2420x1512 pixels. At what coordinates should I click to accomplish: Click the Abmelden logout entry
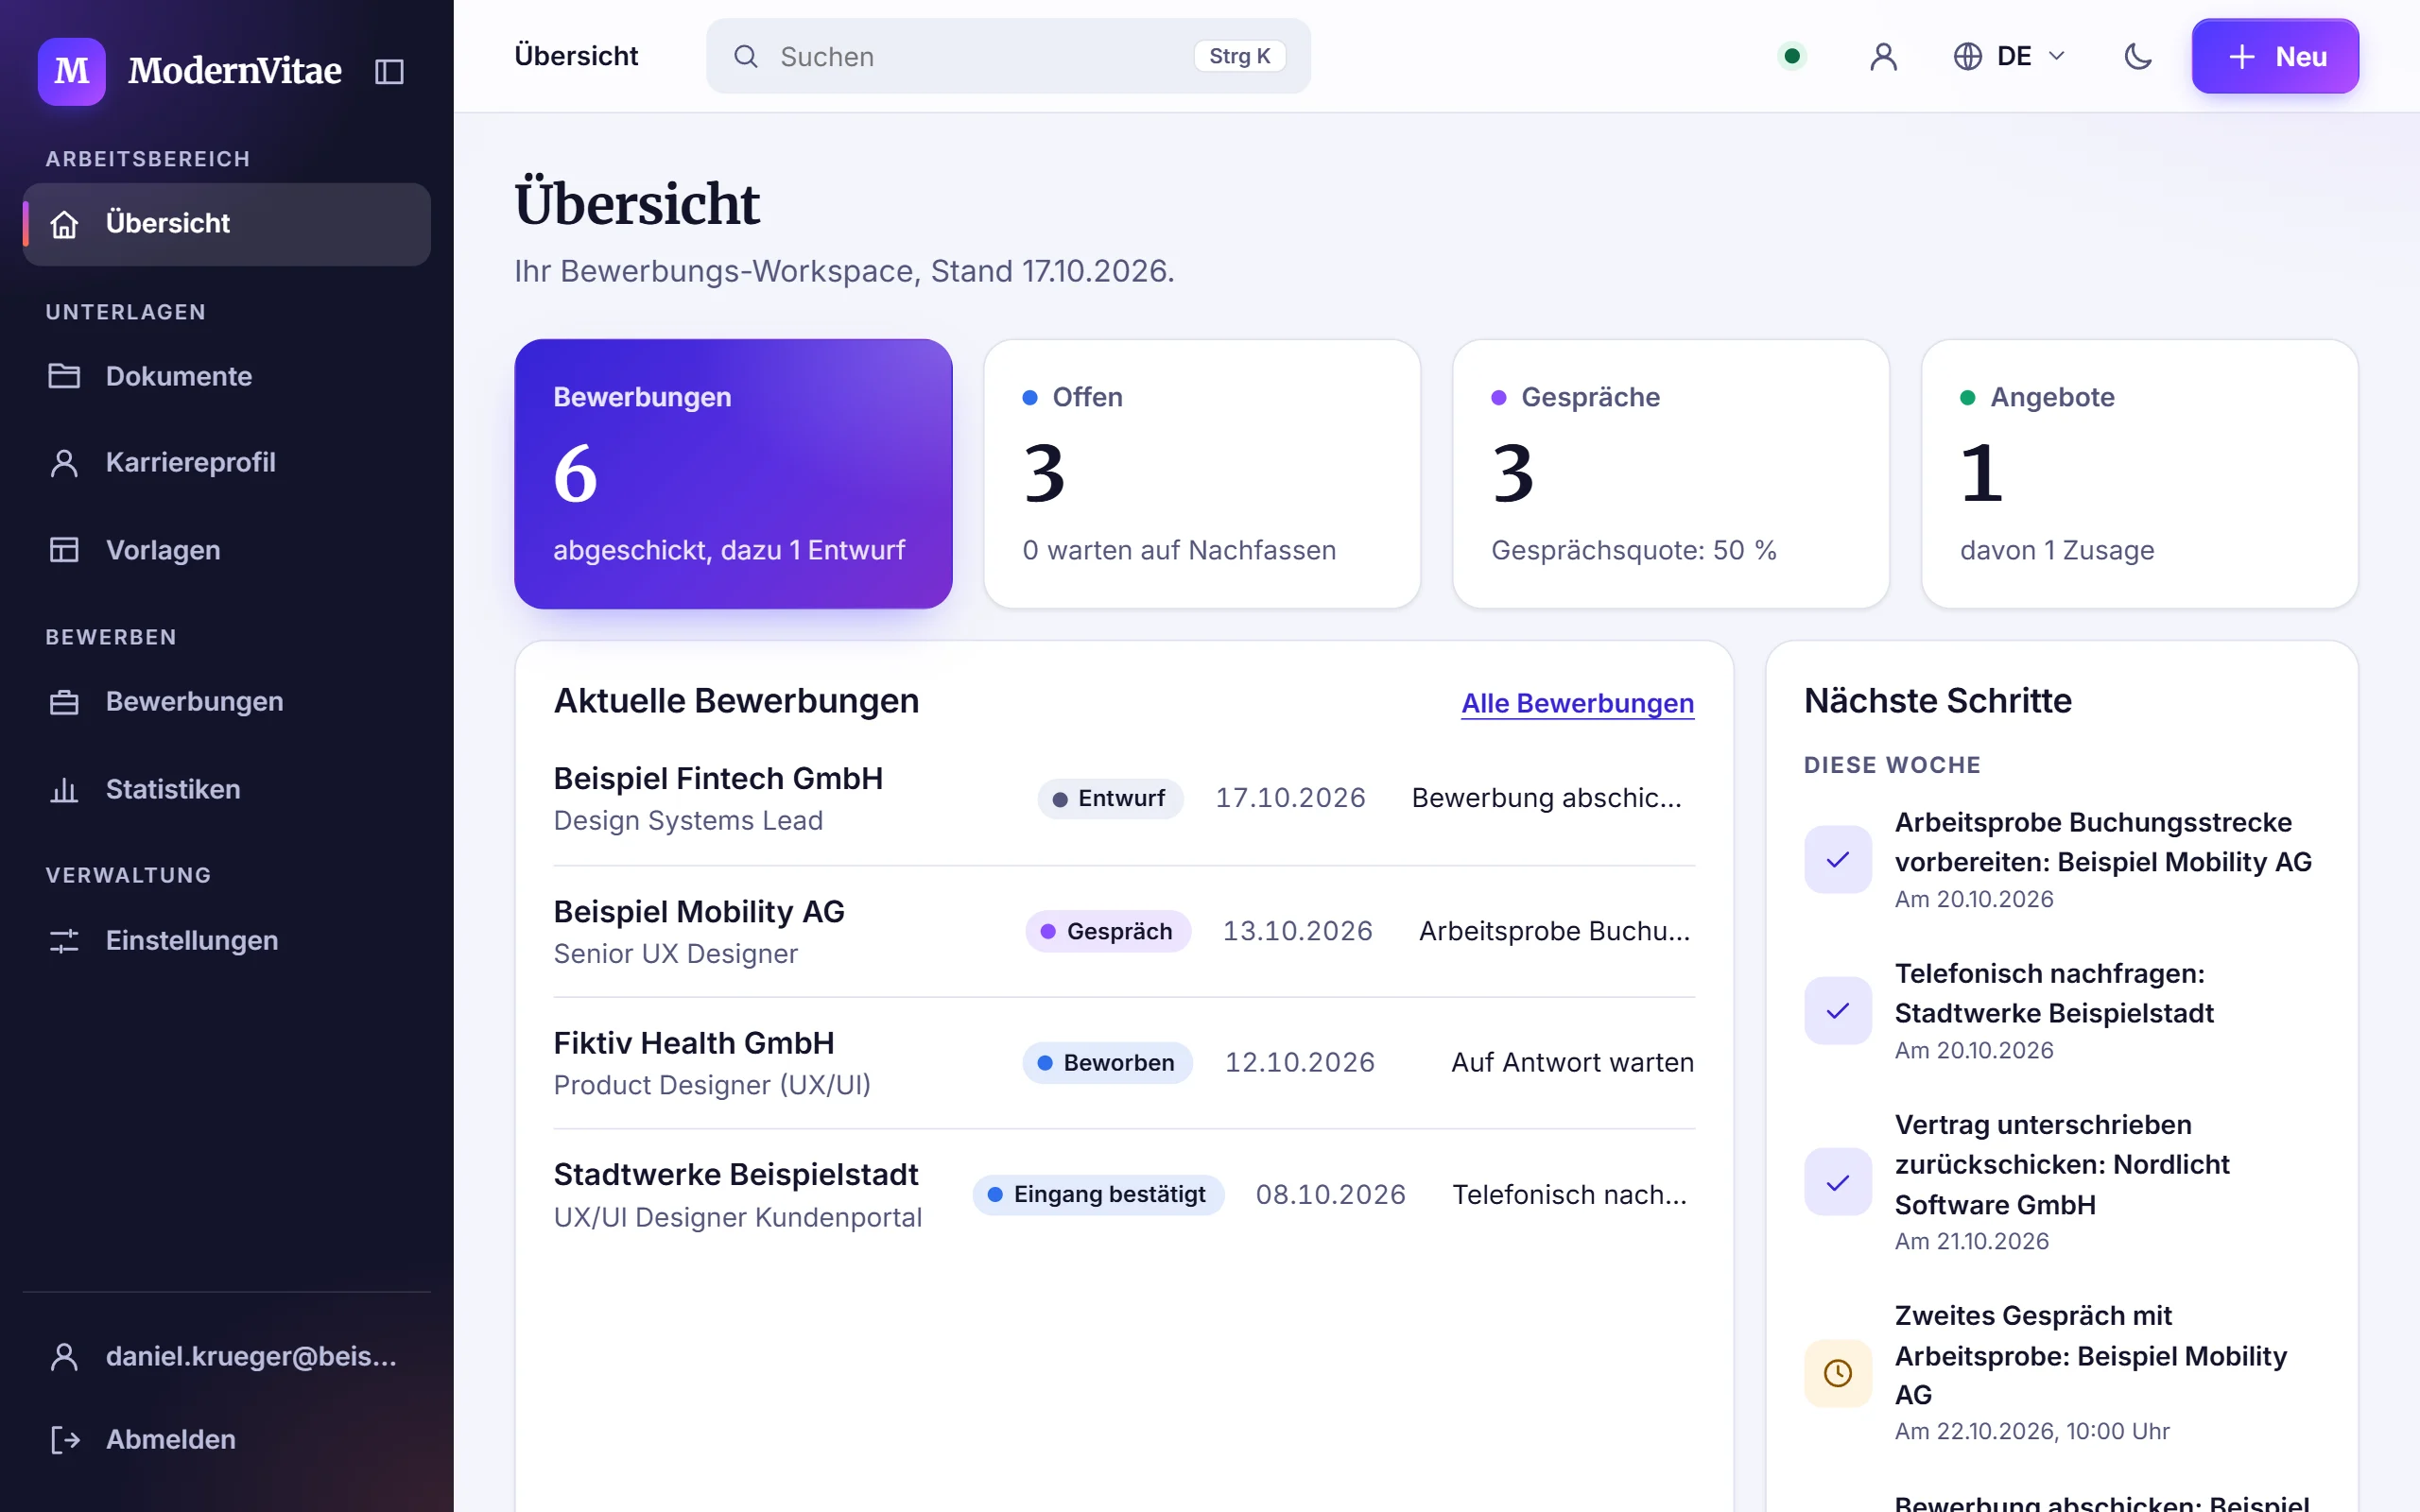point(227,1439)
